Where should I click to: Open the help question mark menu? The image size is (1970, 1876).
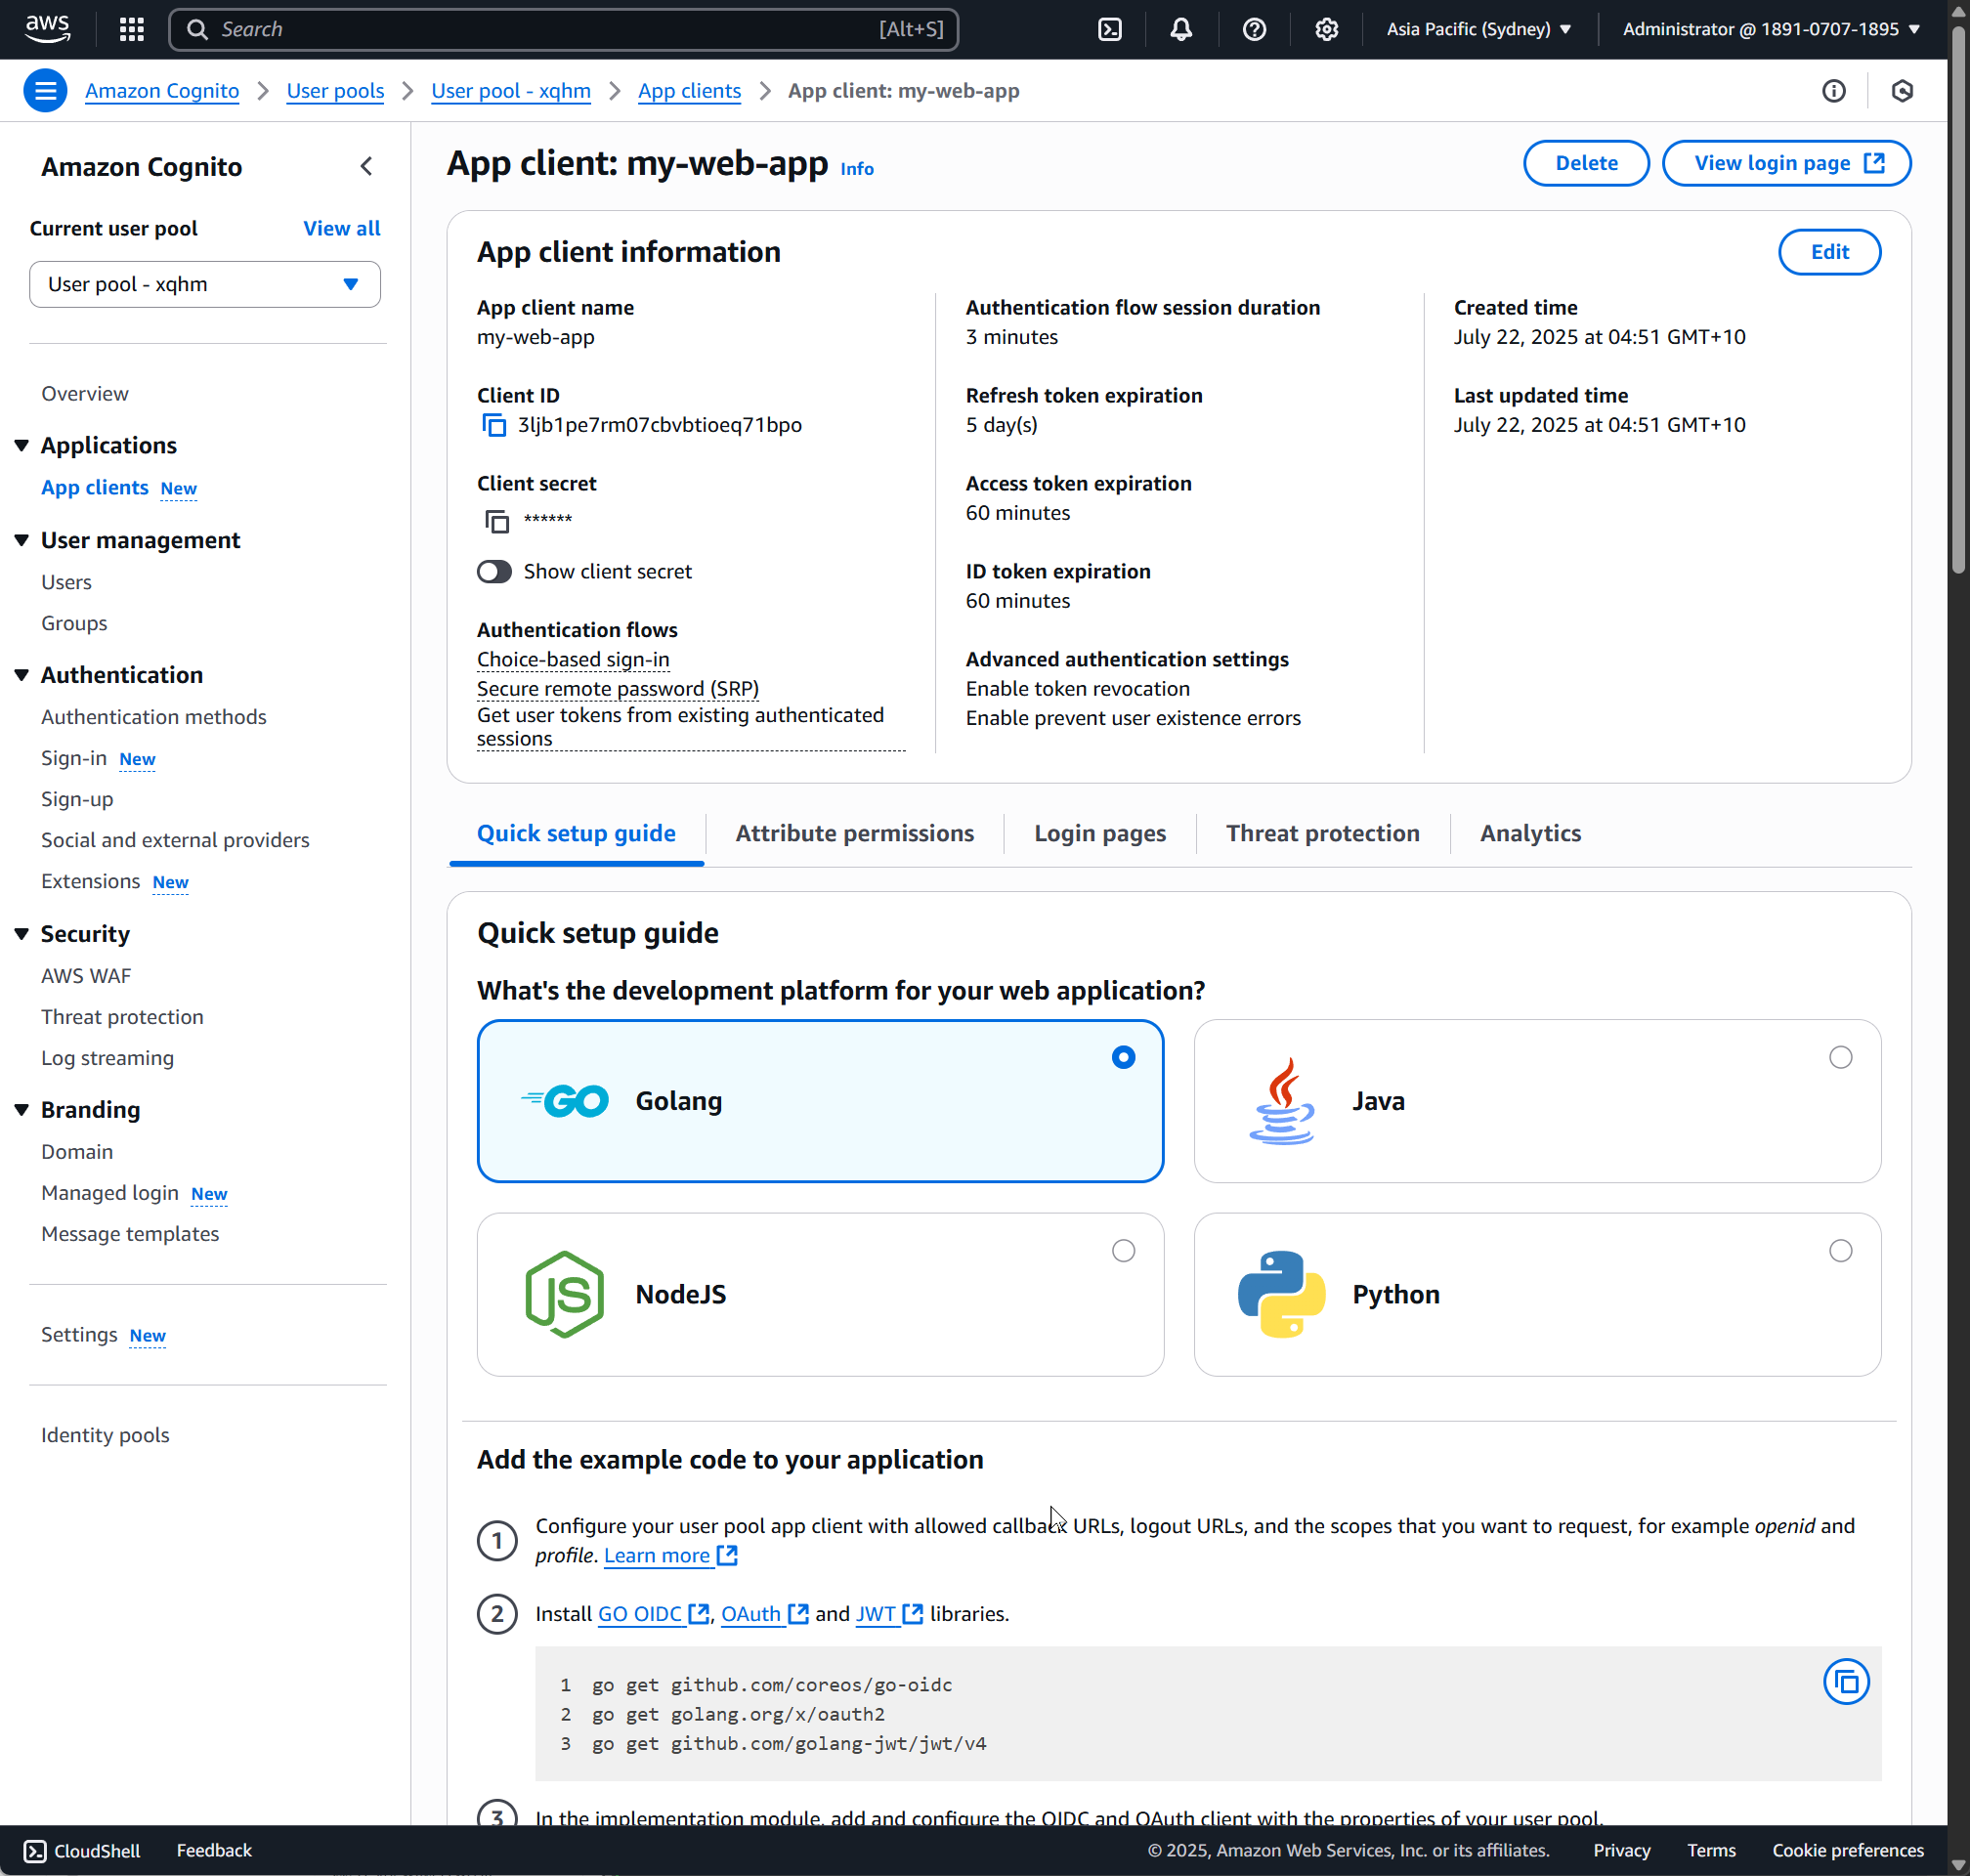[1254, 29]
